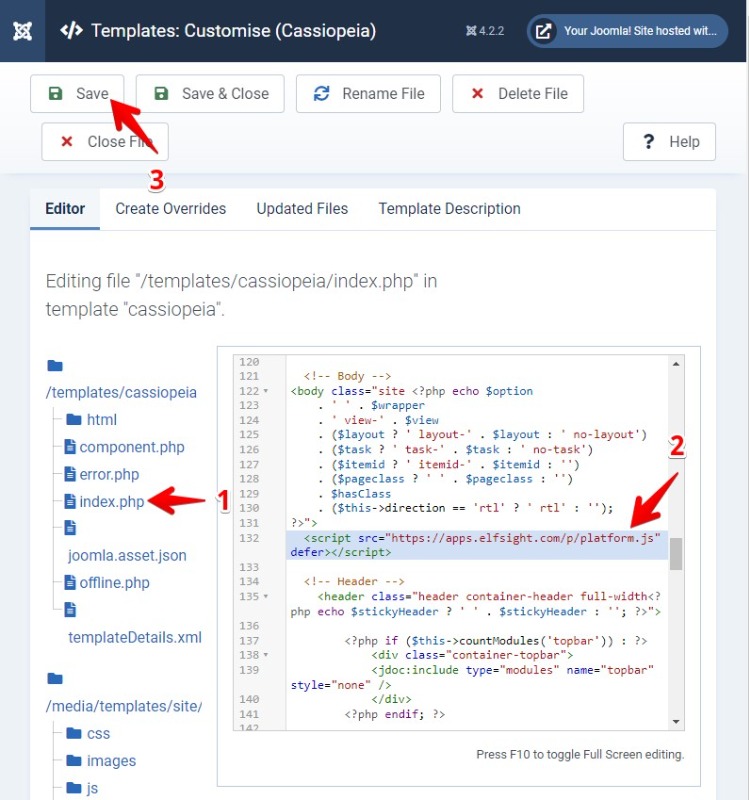Open the Help button

click(x=669, y=141)
